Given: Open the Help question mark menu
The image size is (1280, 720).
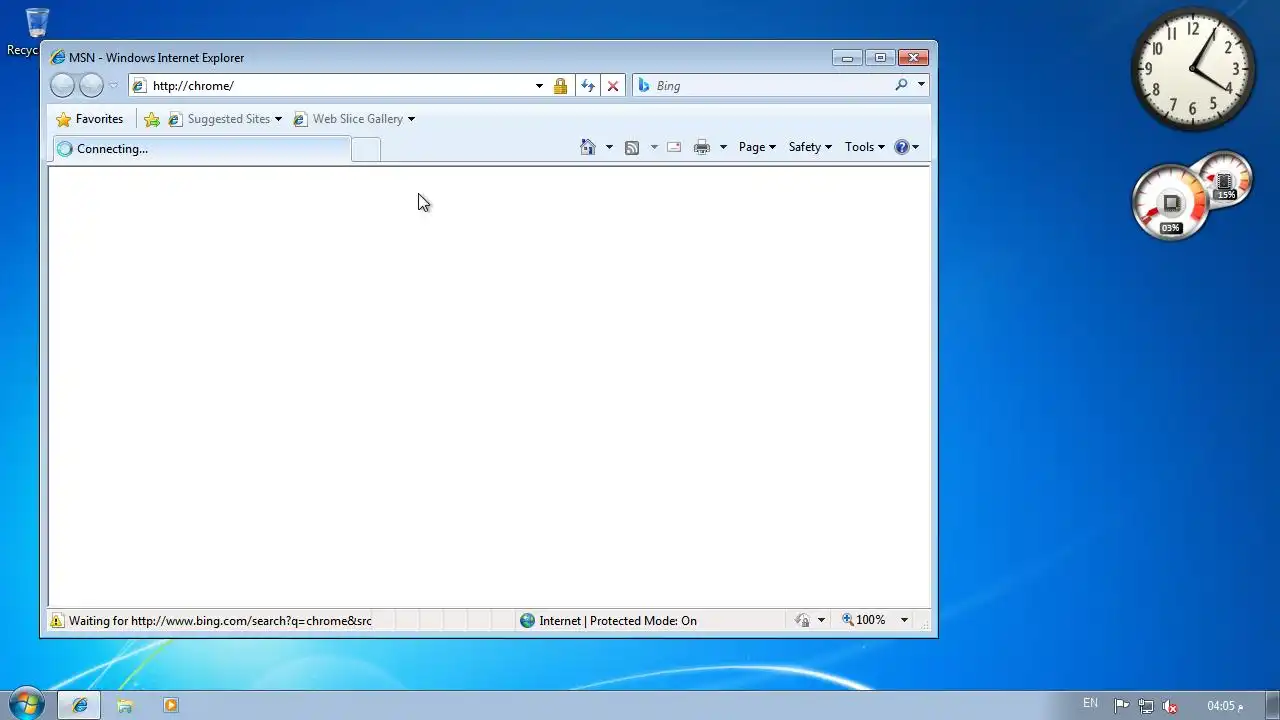Looking at the screenshot, I should pyautogui.click(x=906, y=147).
